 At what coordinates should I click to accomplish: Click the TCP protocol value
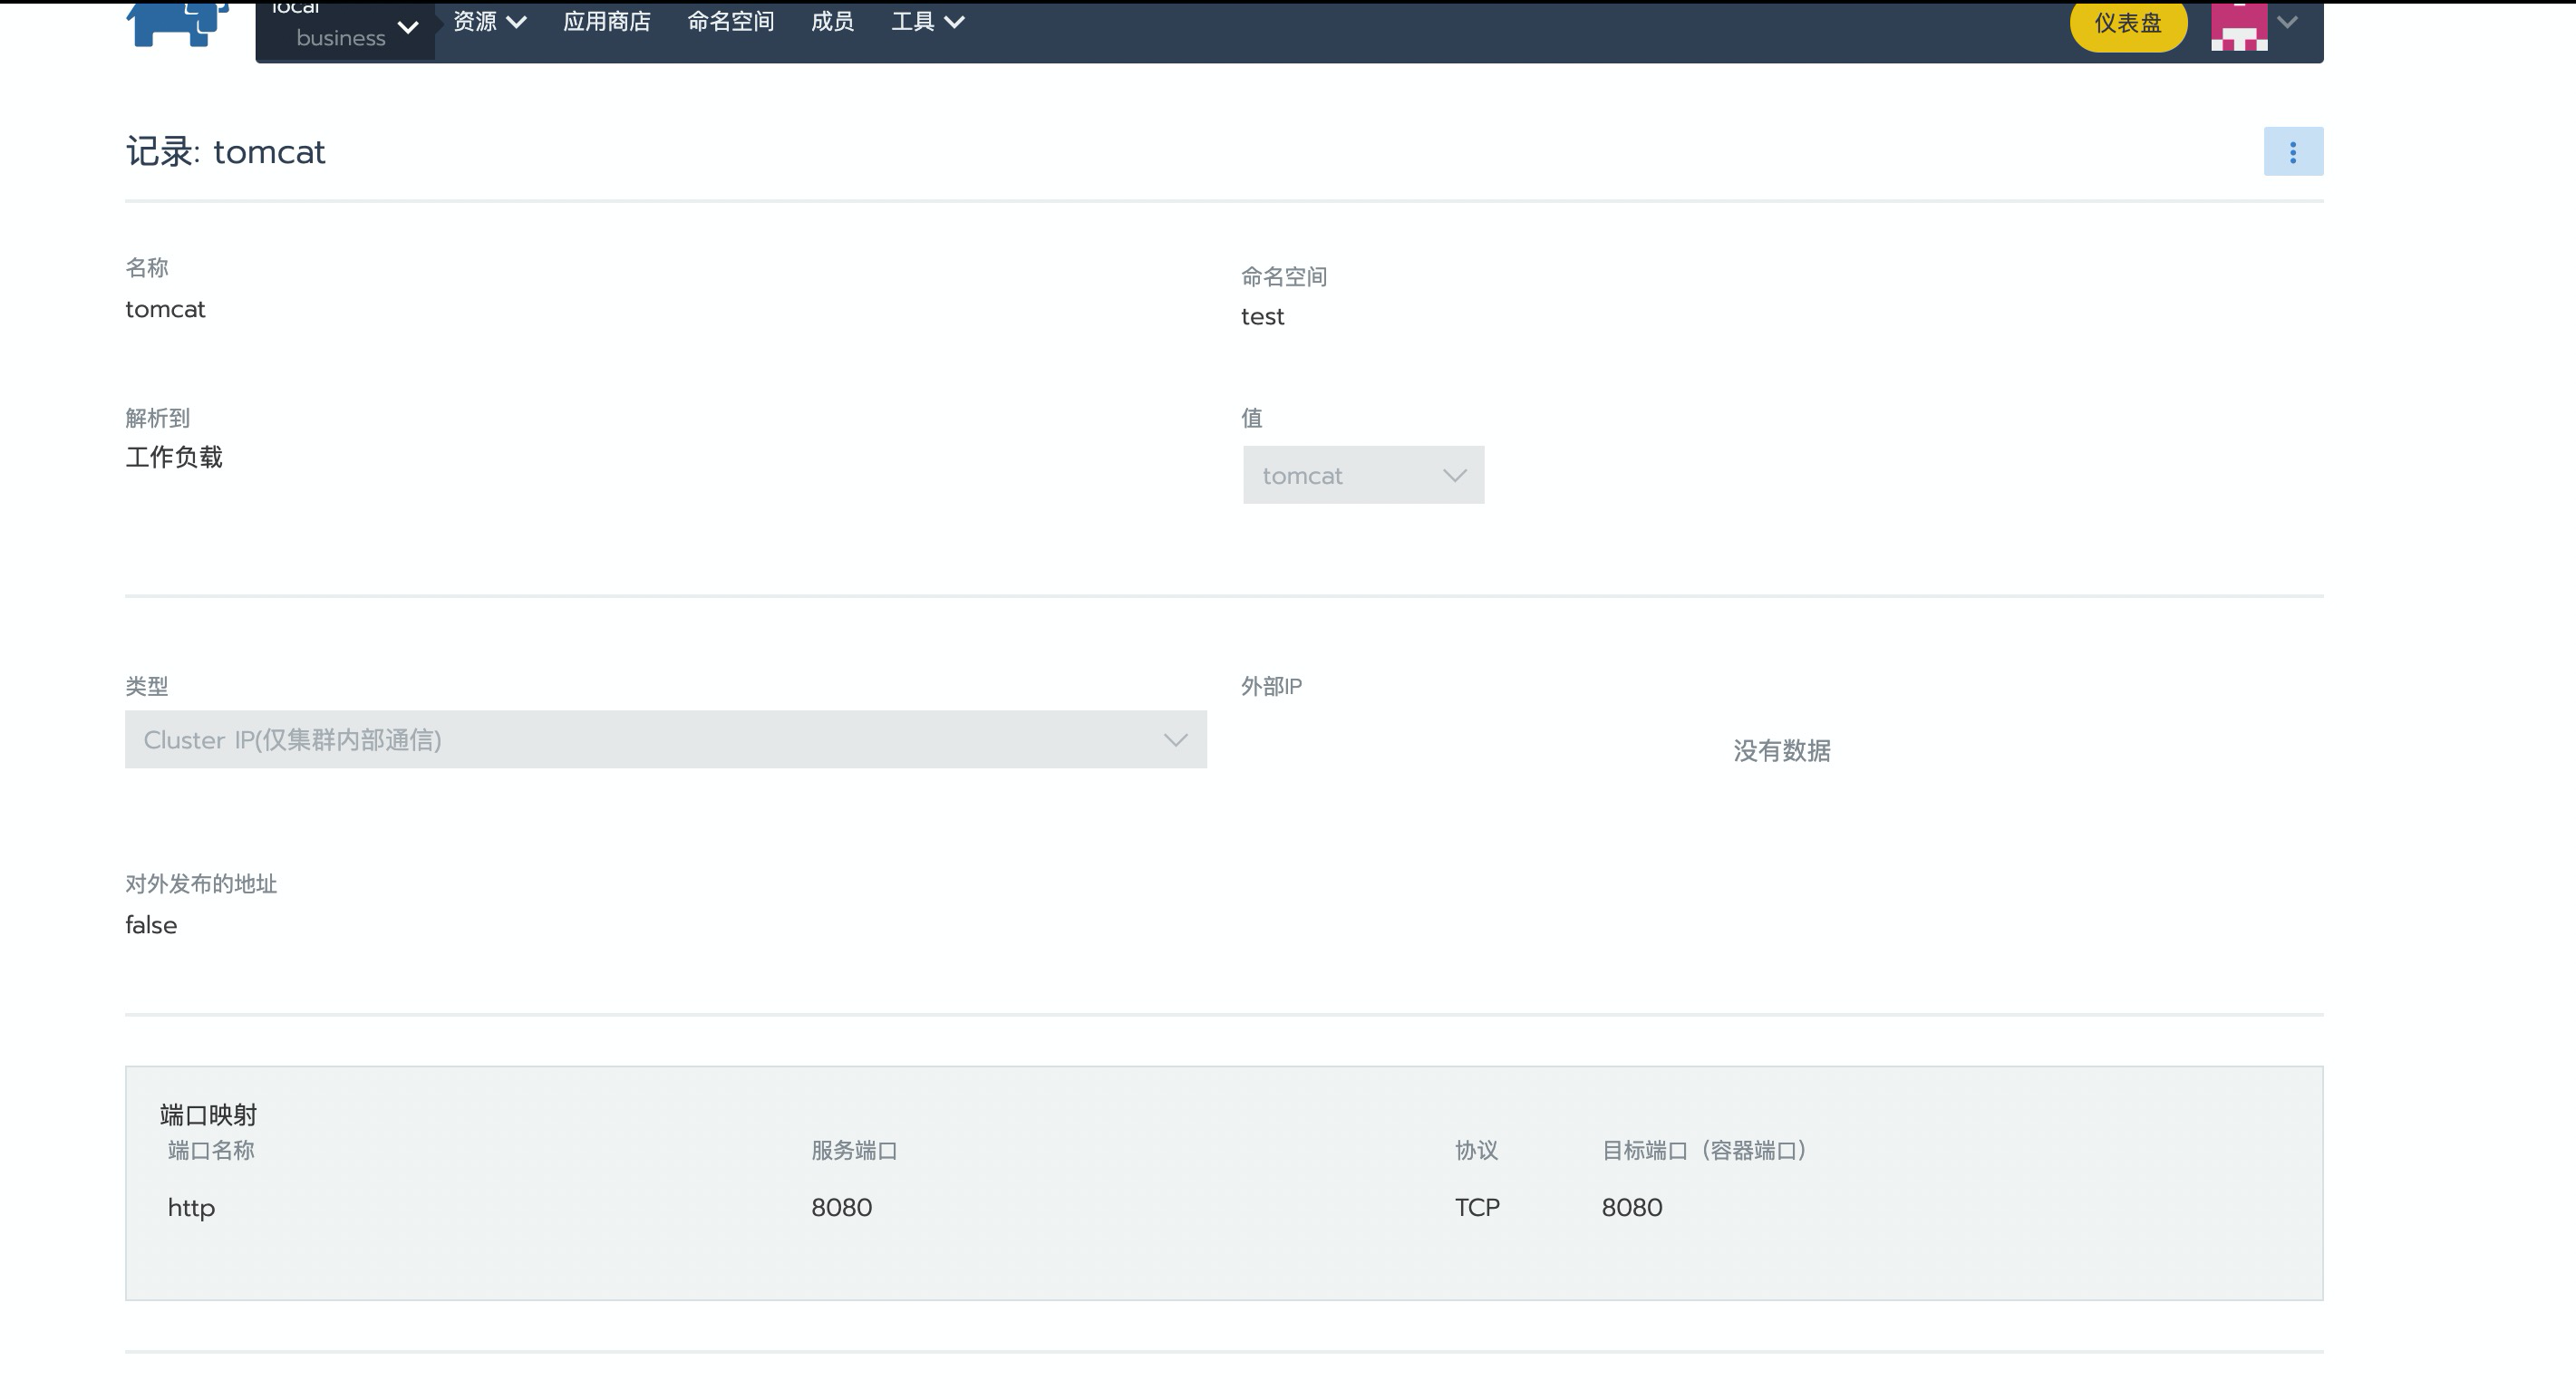(x=1476, y=1208)
